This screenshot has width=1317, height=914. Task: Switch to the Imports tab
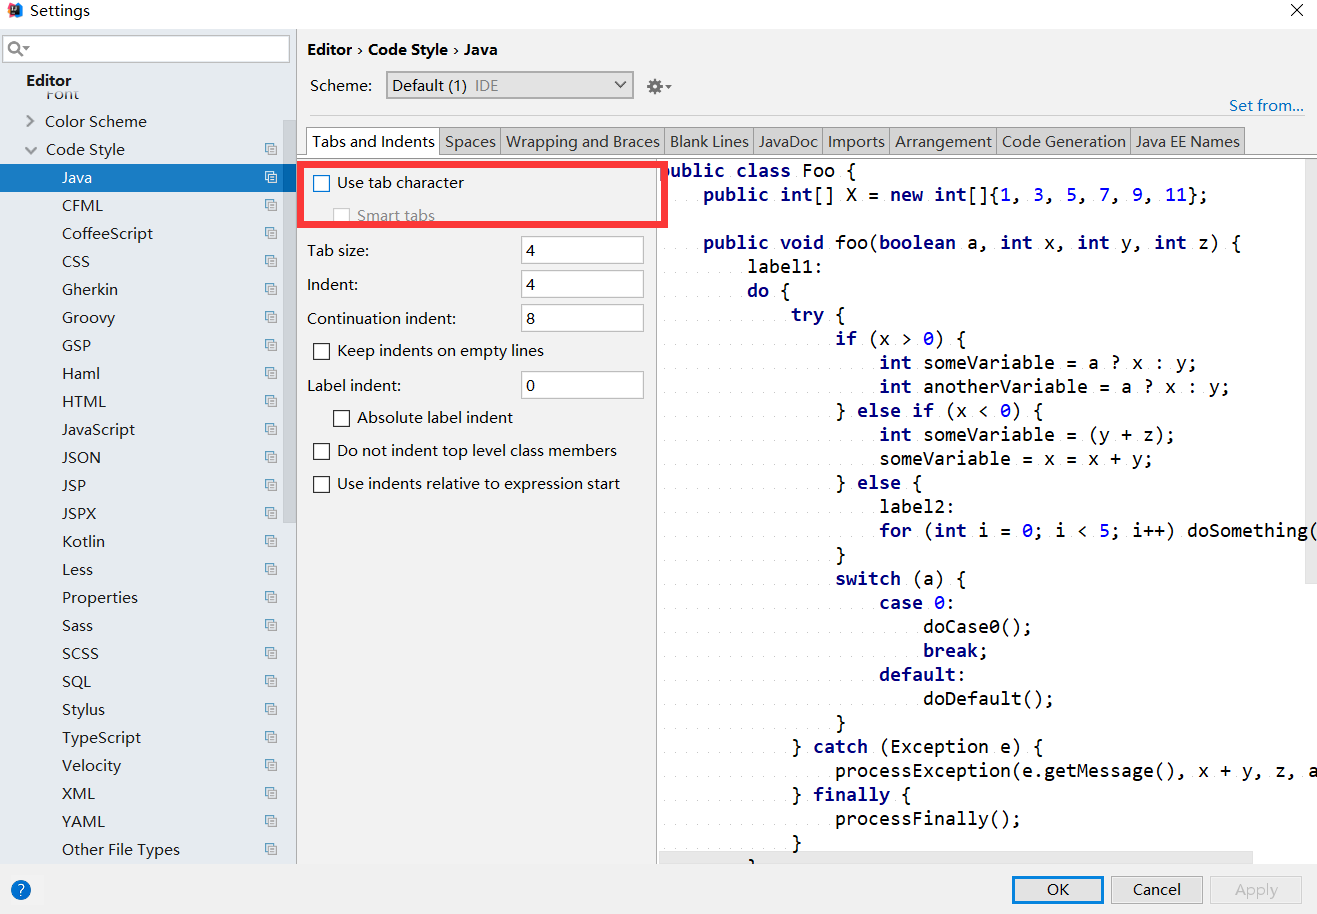tap(856, 142)
